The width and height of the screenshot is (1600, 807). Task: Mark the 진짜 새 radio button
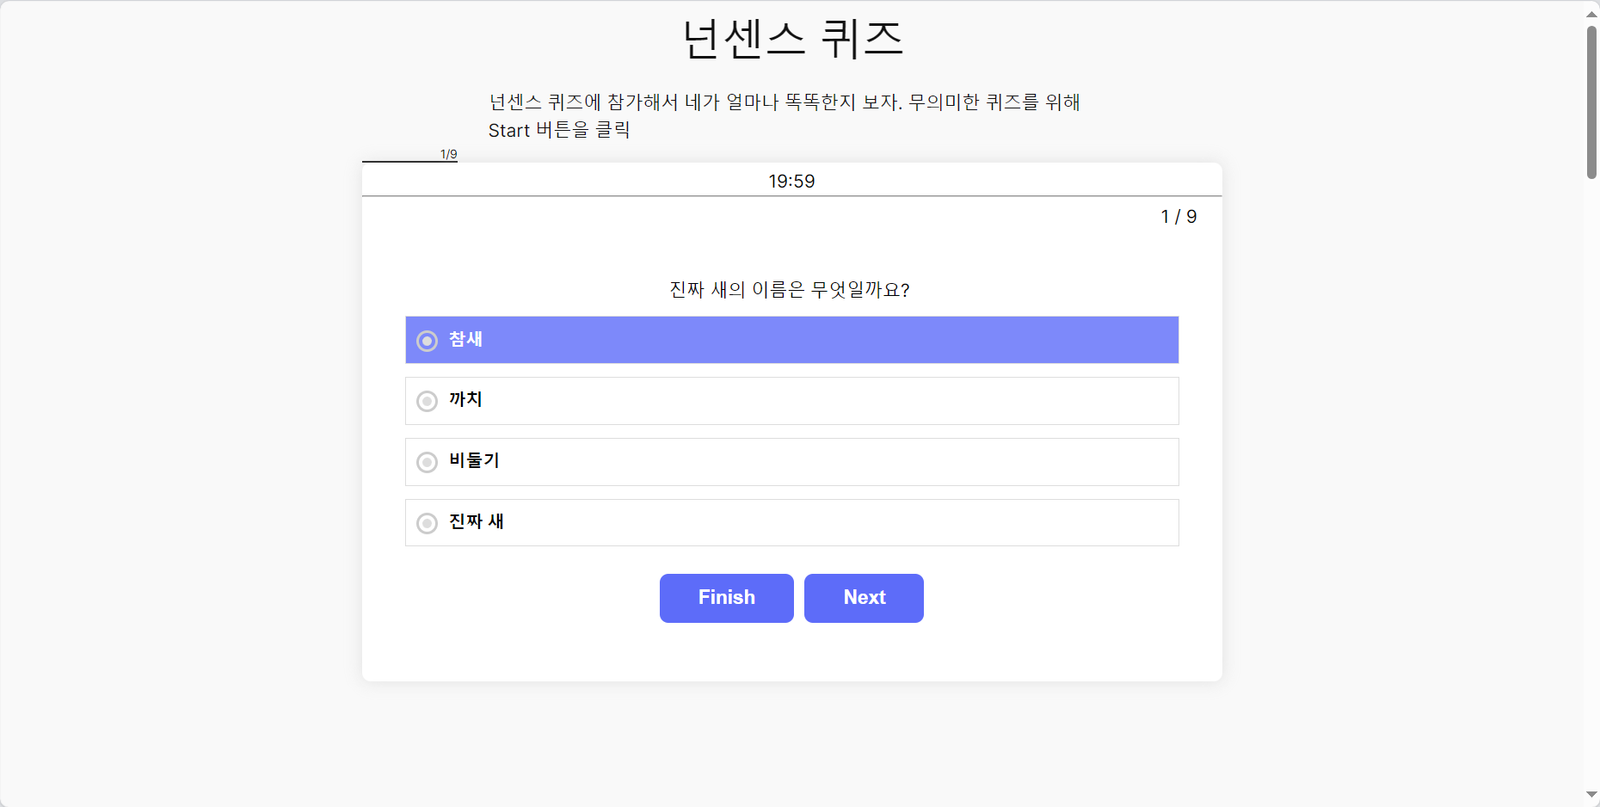tap(427, 523)
